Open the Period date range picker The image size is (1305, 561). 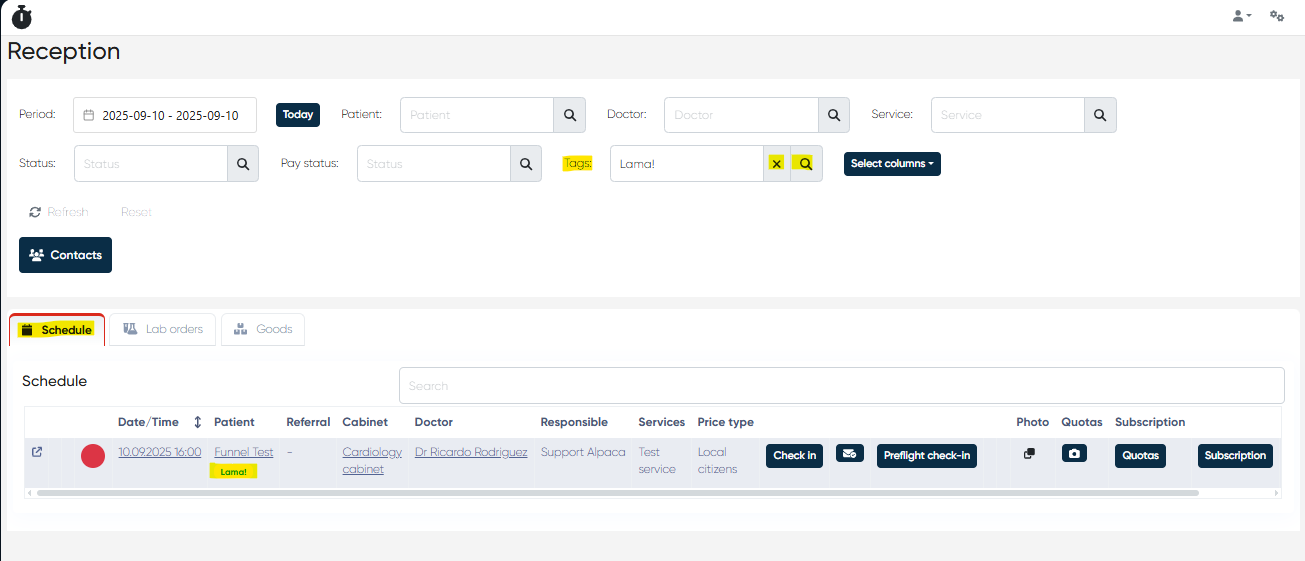(165, 115)
